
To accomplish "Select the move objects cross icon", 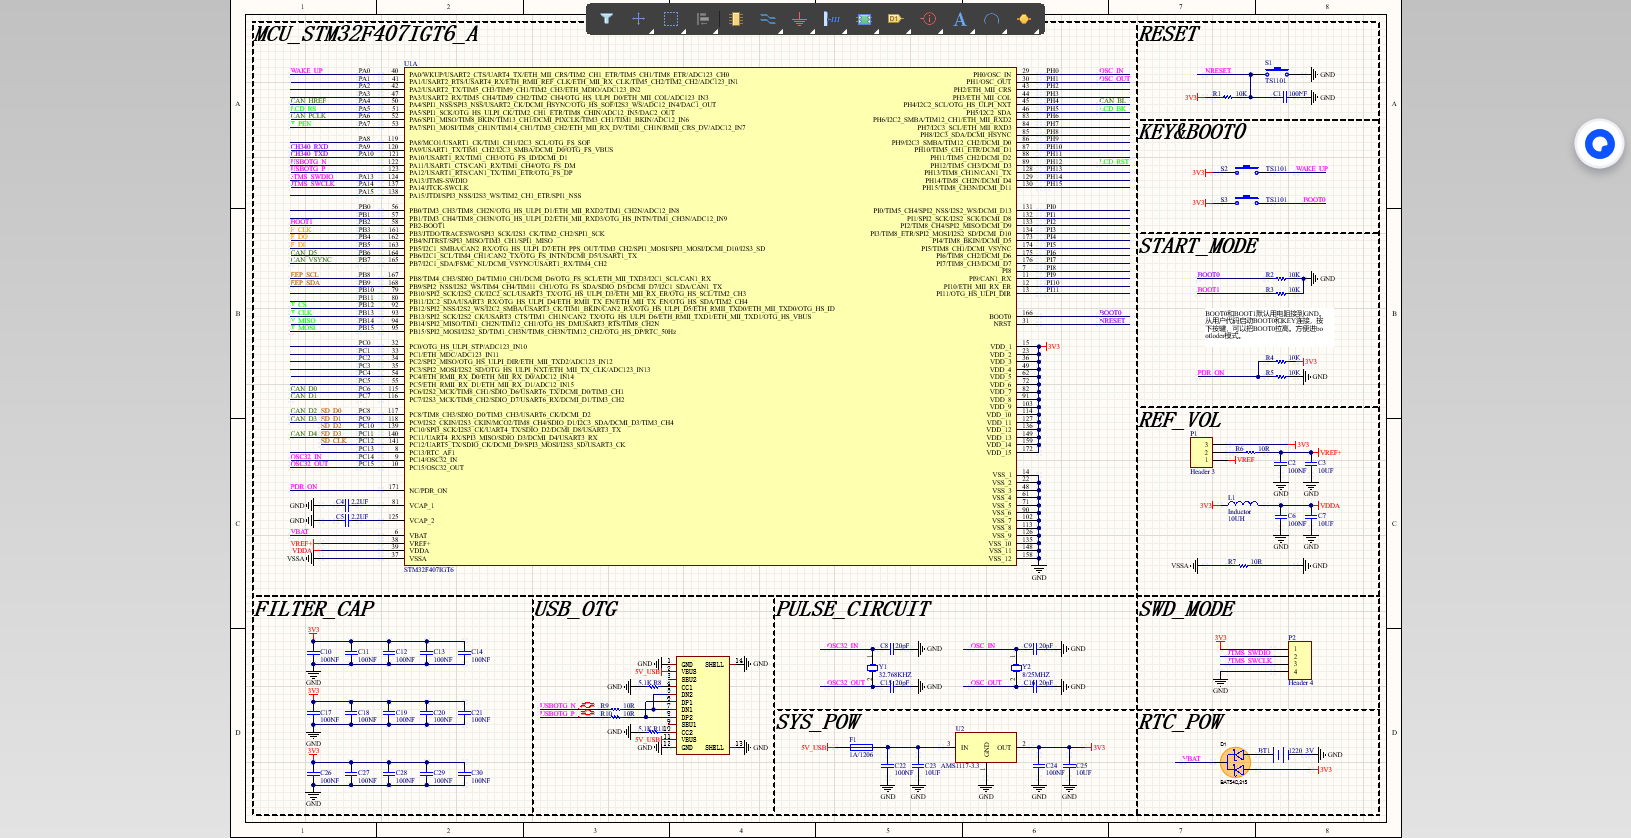I will point(638,19).
